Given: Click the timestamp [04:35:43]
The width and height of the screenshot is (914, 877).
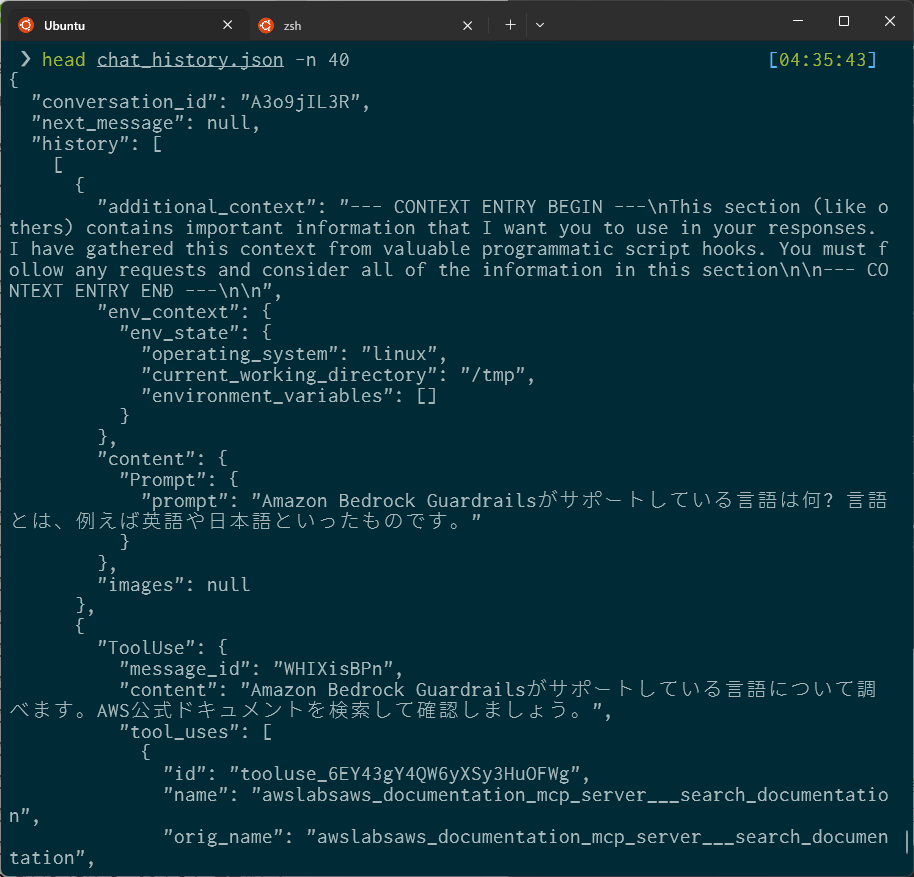Looking at the screenshot, I should click(822, 59).
